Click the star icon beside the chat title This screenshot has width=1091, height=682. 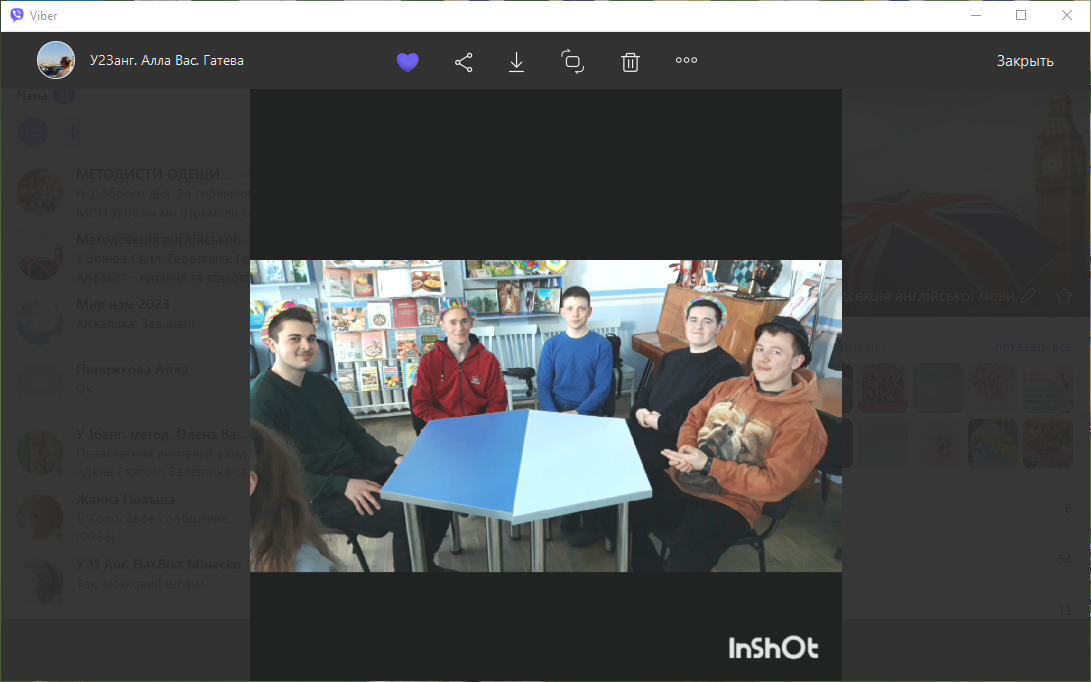pyautogui.click(x=1064, y=296)
